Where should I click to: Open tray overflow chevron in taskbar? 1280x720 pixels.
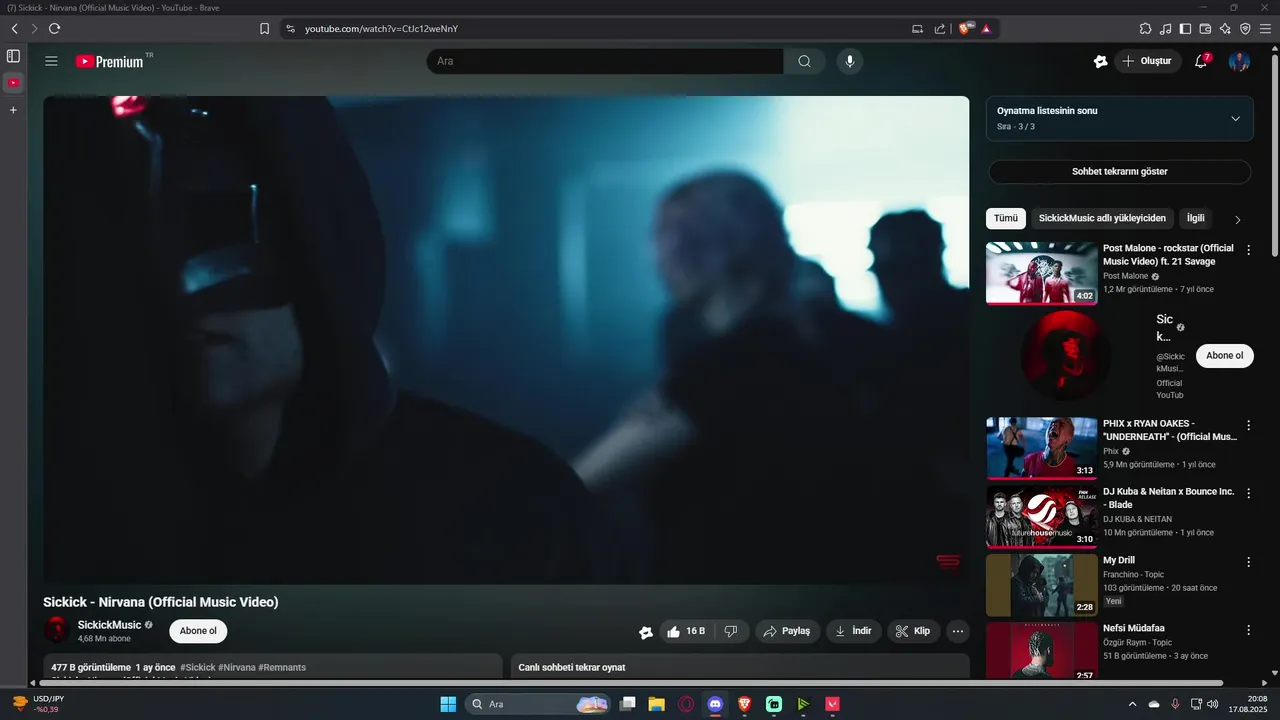tap(1132, 704)
